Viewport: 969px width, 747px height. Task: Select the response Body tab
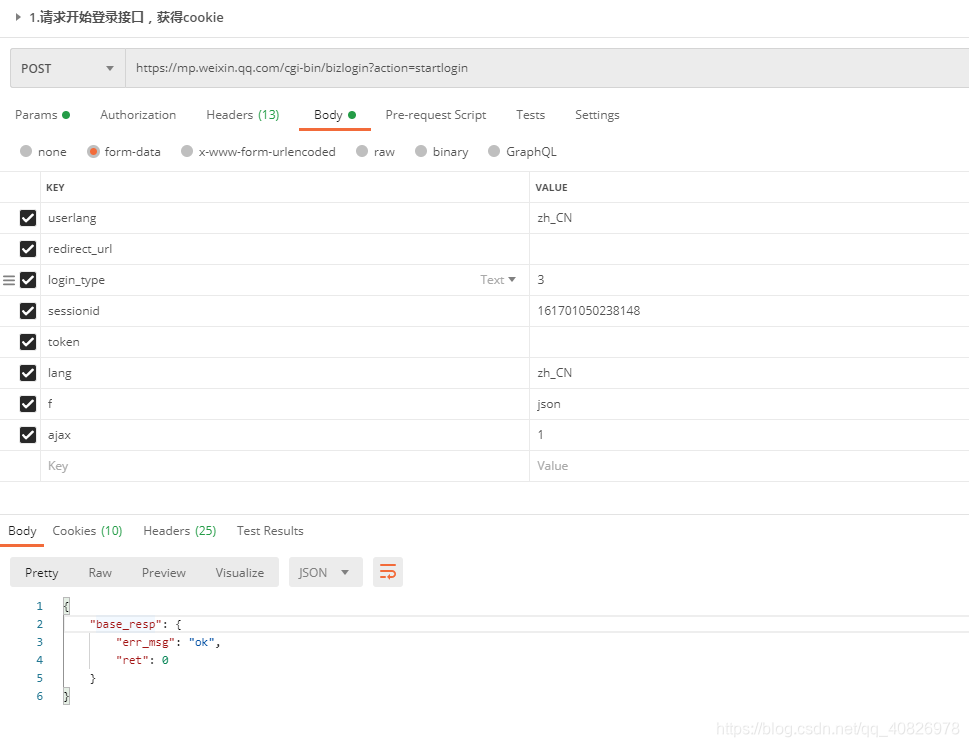(22, 531)
